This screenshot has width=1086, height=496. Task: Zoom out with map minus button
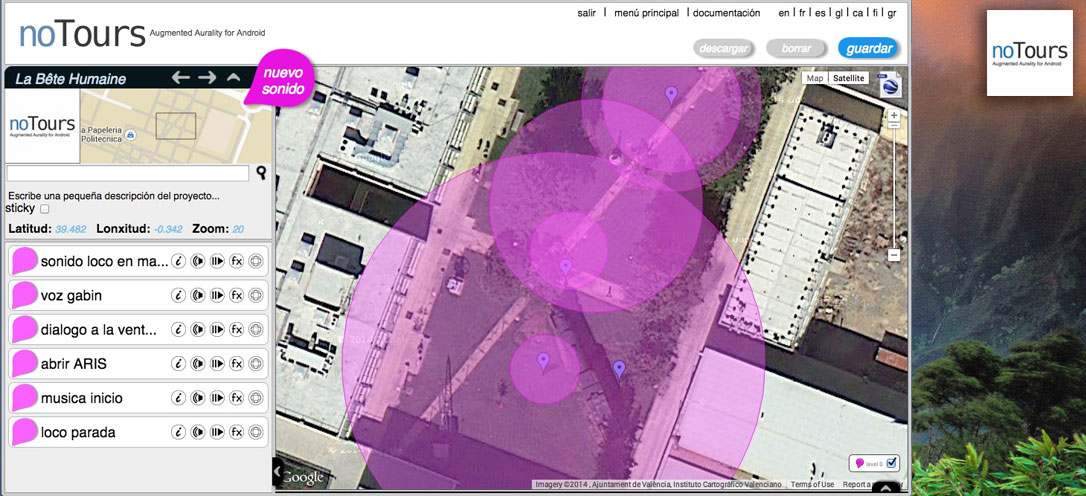click(893, 256)
